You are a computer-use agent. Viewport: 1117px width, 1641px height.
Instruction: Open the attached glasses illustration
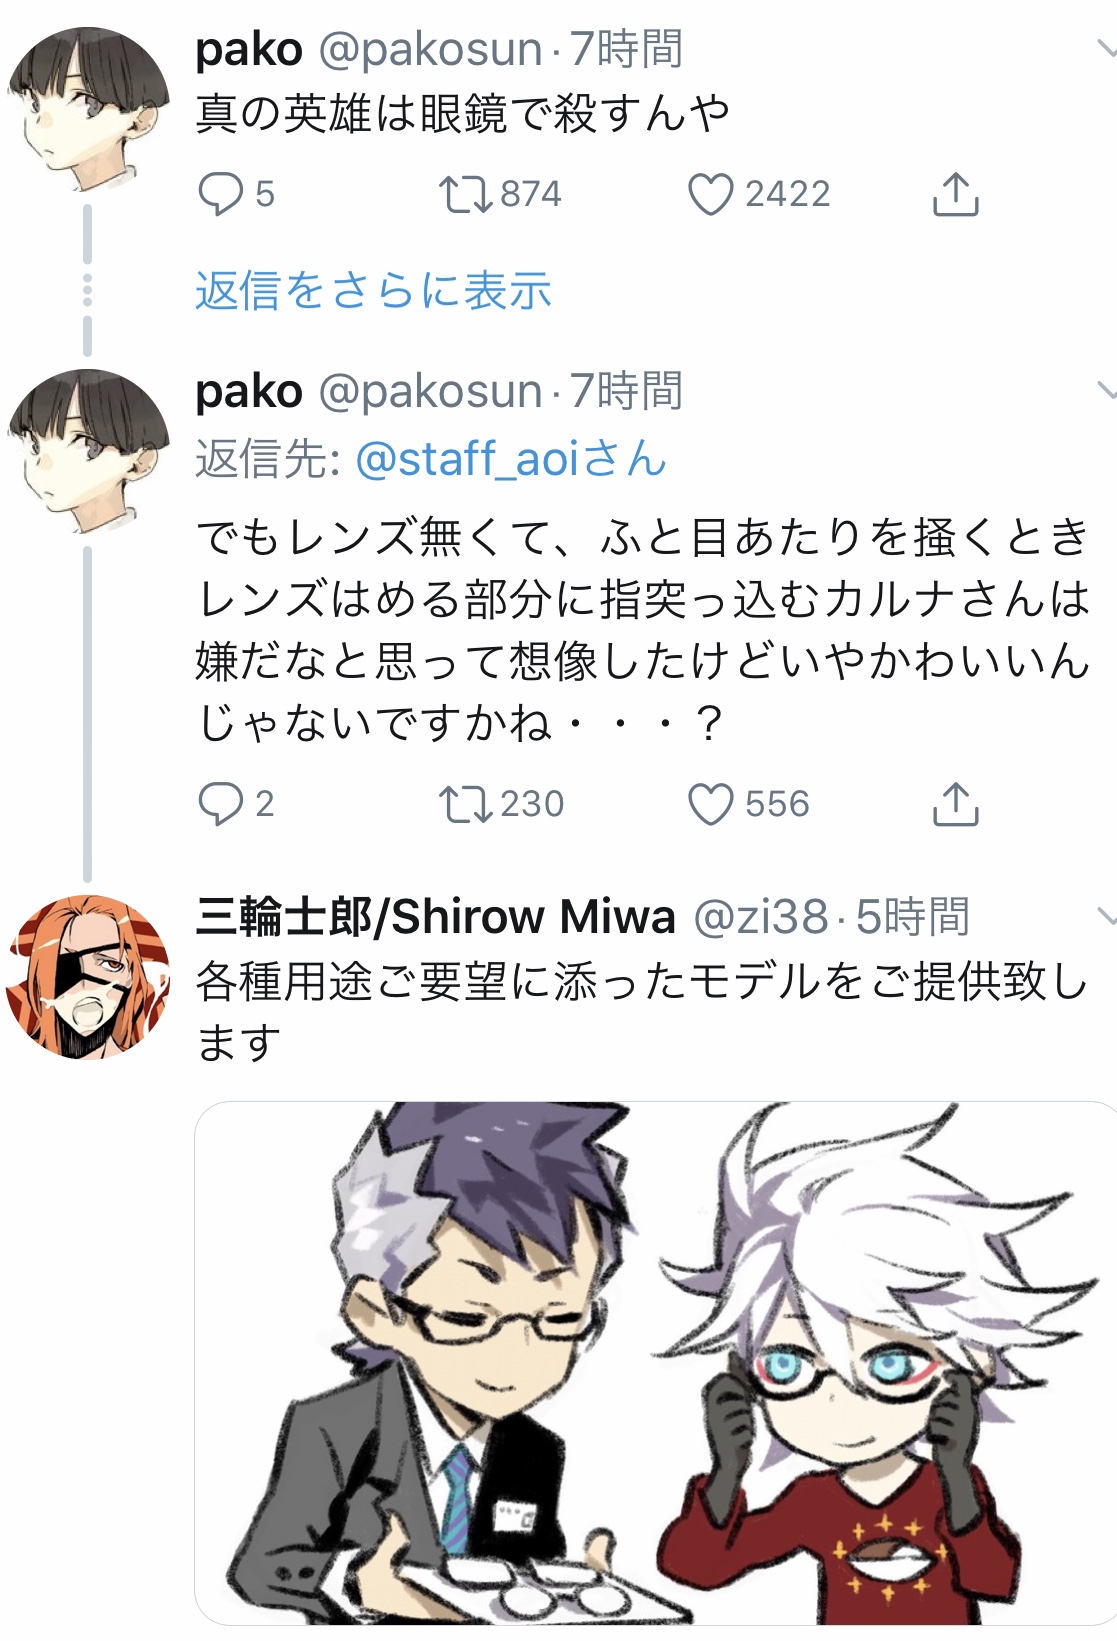(x=656, y=1363)
